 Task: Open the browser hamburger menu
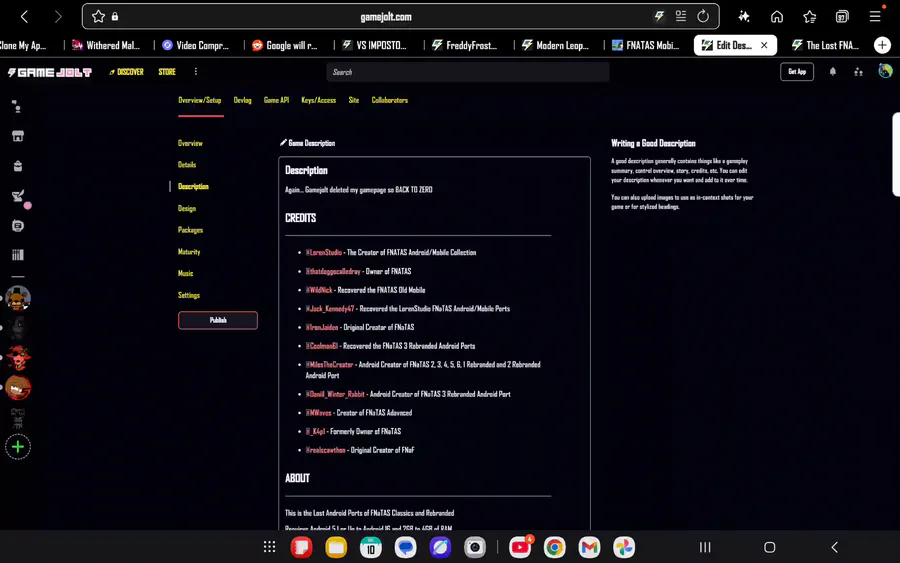point(875,16)
